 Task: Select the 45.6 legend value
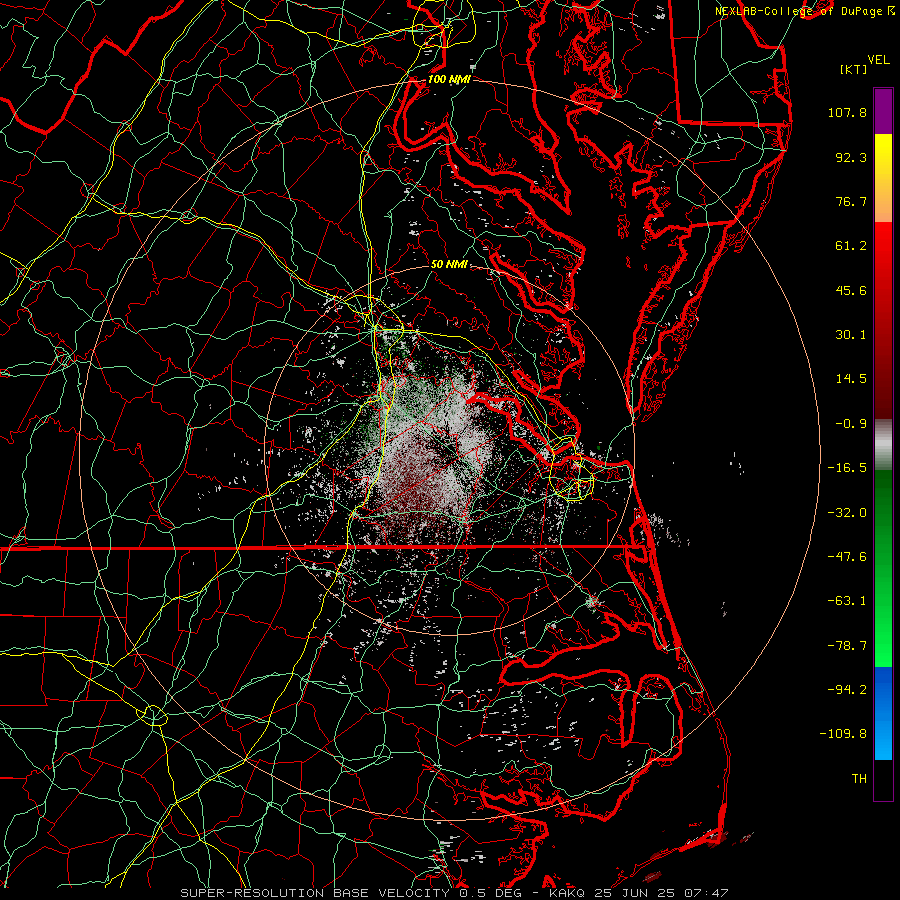[850, 290]
